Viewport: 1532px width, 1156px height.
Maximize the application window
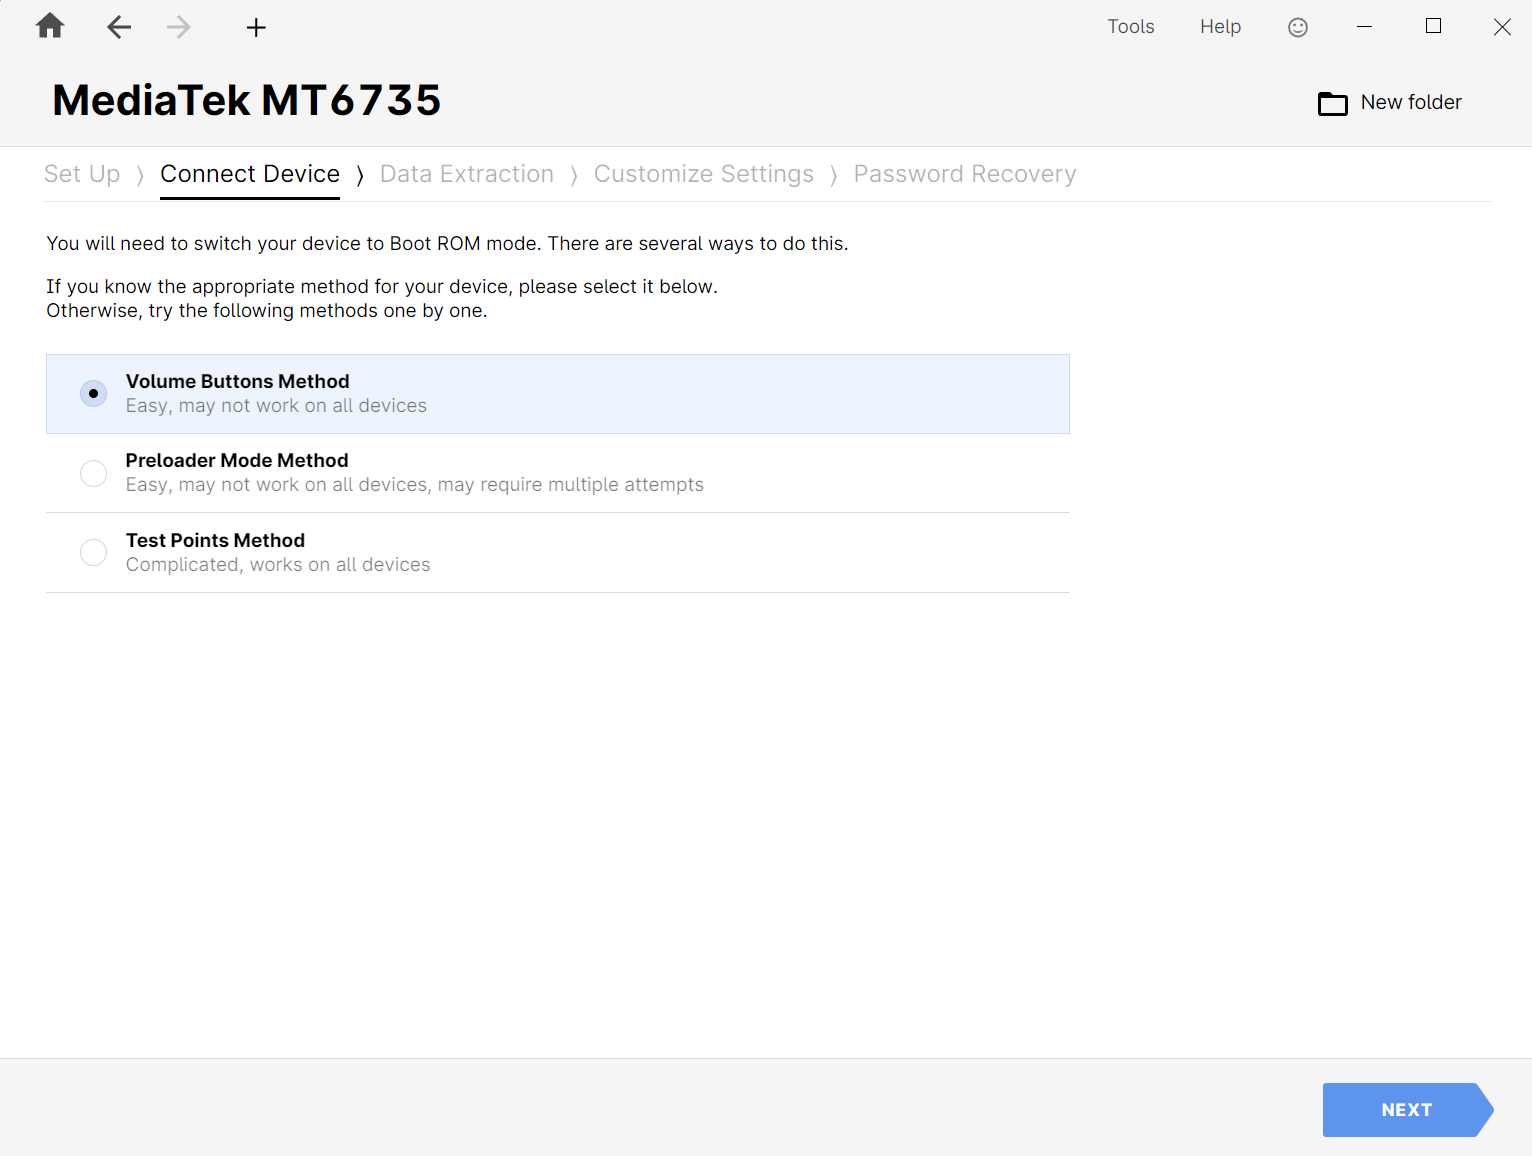pos(1433,26)
